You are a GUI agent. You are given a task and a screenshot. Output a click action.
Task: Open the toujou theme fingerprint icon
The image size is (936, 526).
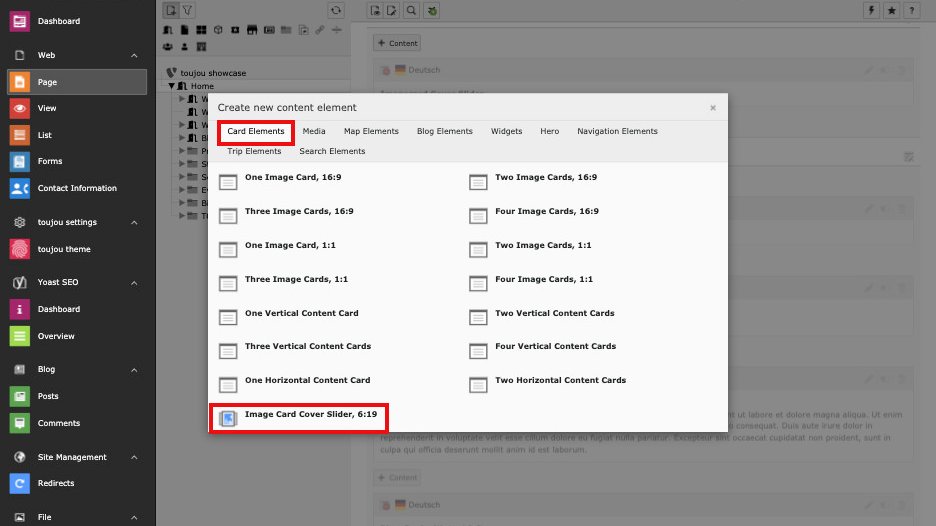click(x=20, y=249)
